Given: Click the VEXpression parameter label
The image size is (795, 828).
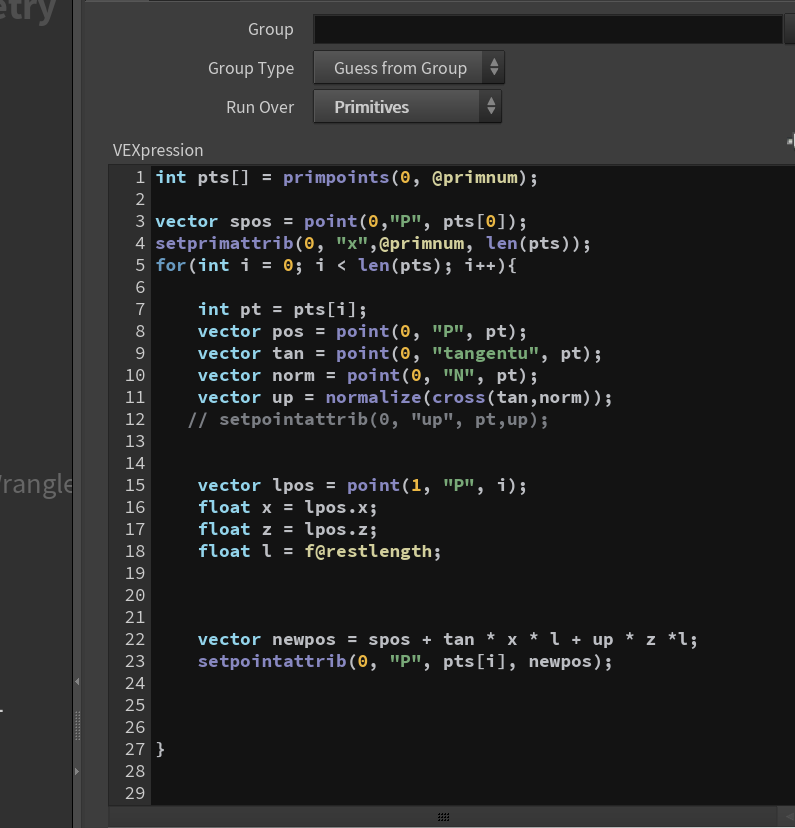Looking at the screenshot, I should point(158,150).
